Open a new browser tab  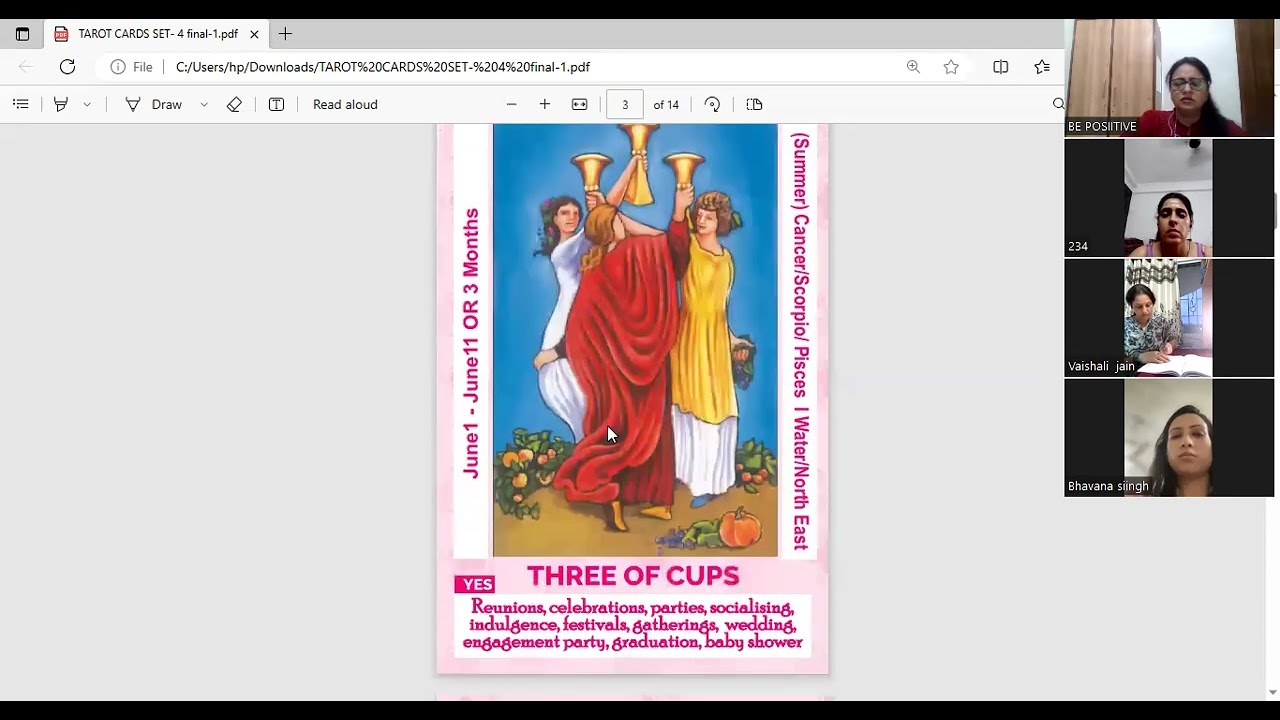(x=285, y=34)
